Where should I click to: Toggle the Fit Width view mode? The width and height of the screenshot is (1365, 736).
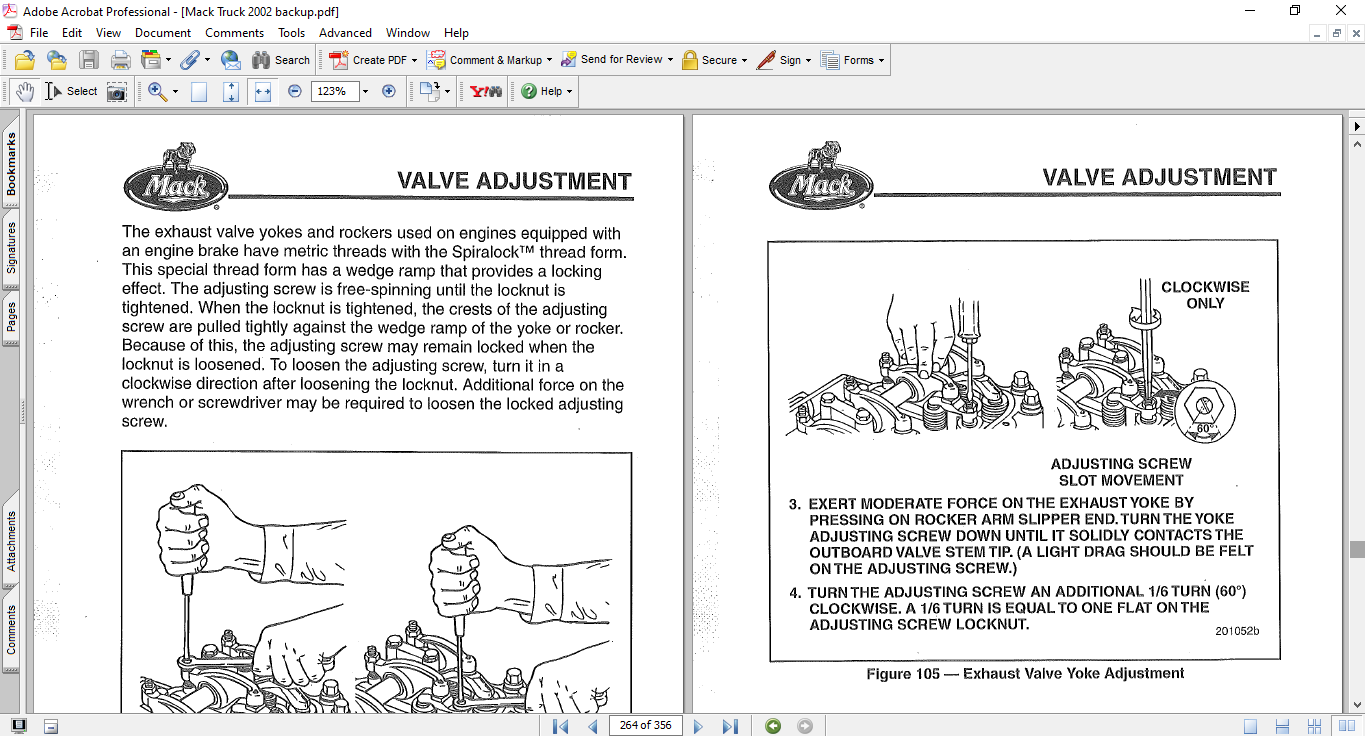coord(263,92)
